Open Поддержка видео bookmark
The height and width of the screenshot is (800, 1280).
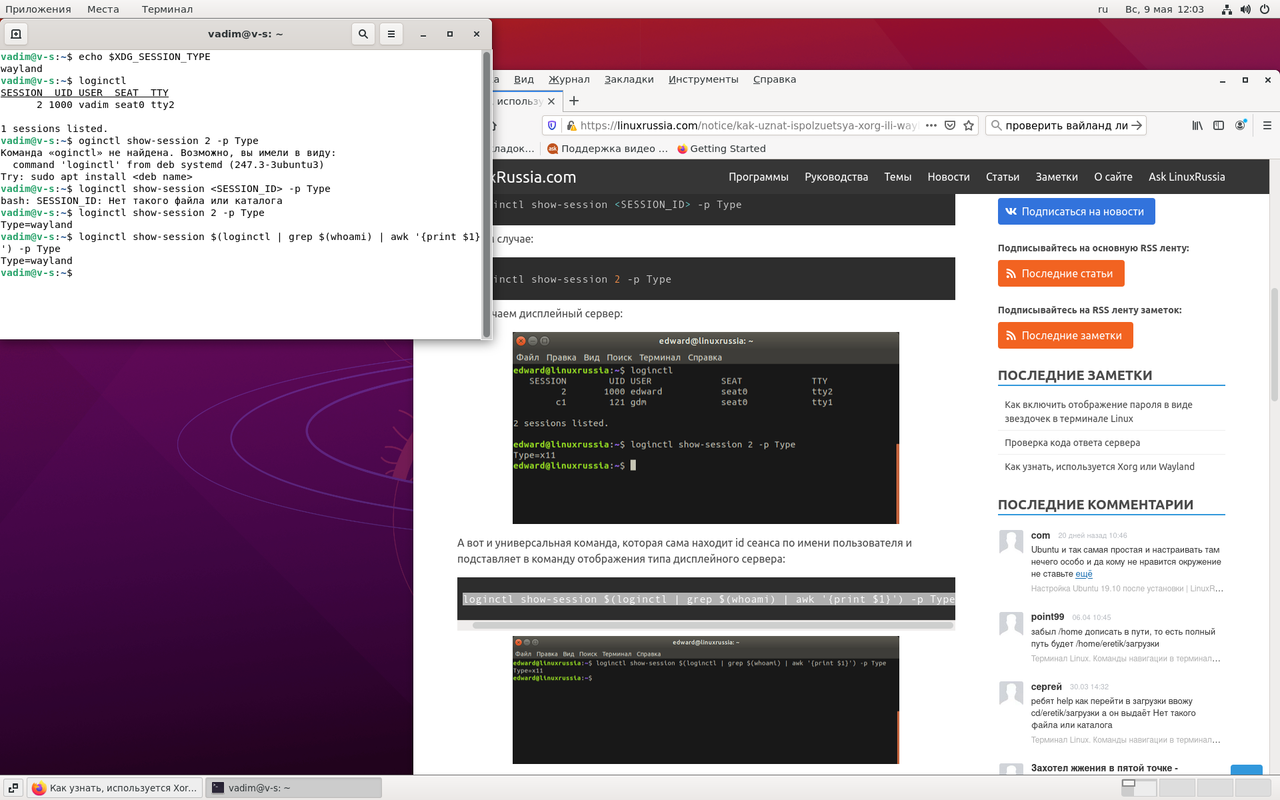point(607,149)
